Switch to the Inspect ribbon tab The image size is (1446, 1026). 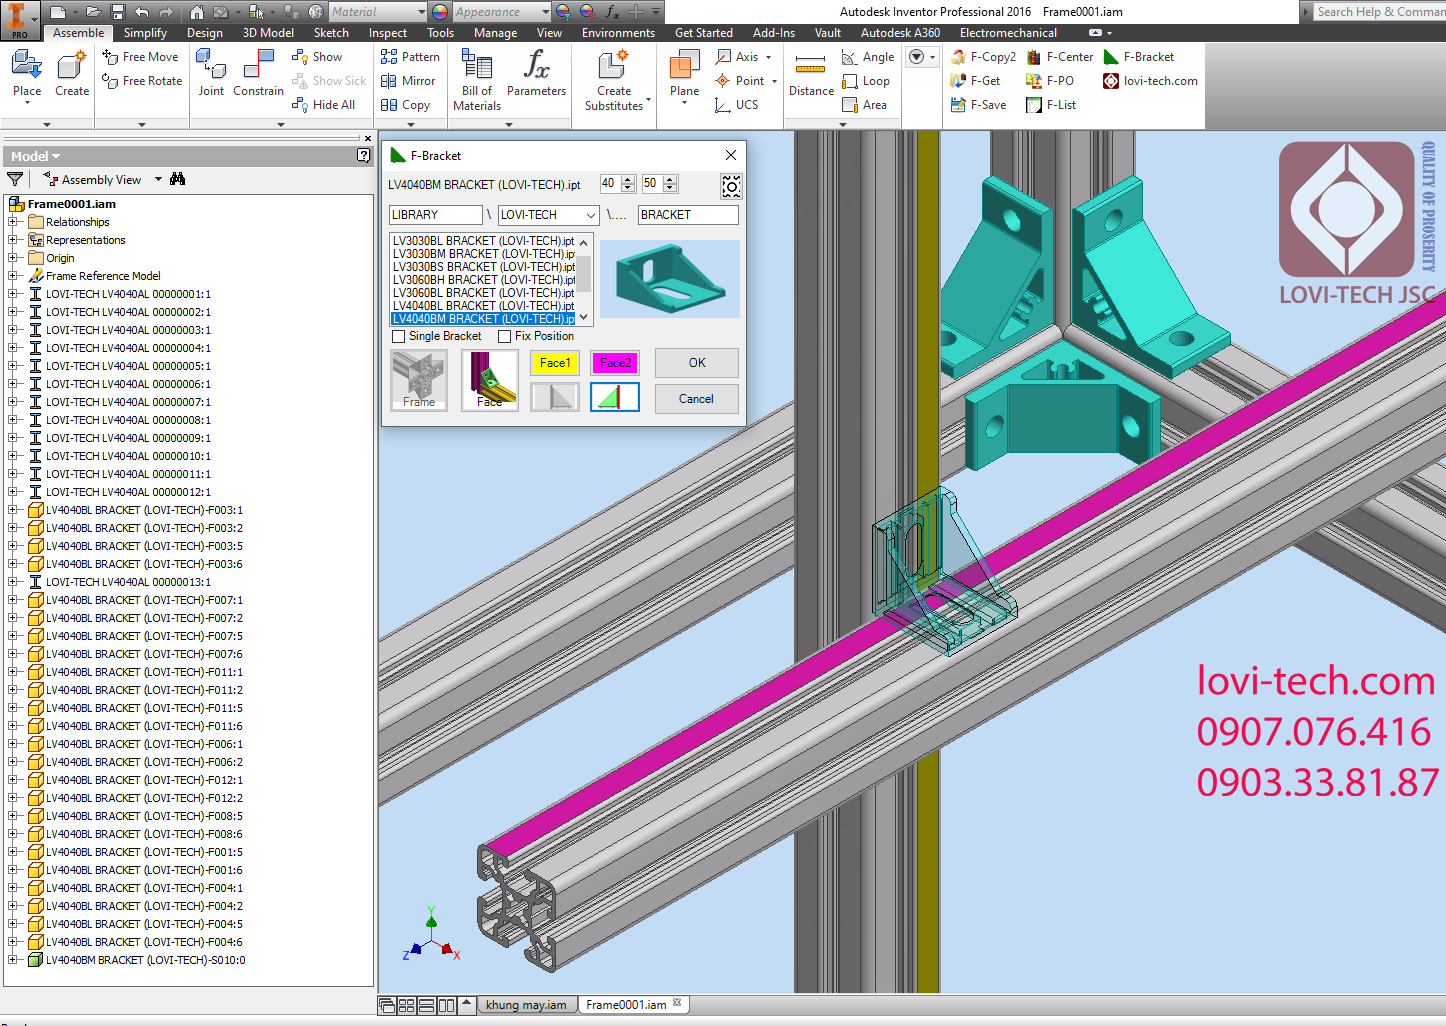pos(388,33)
